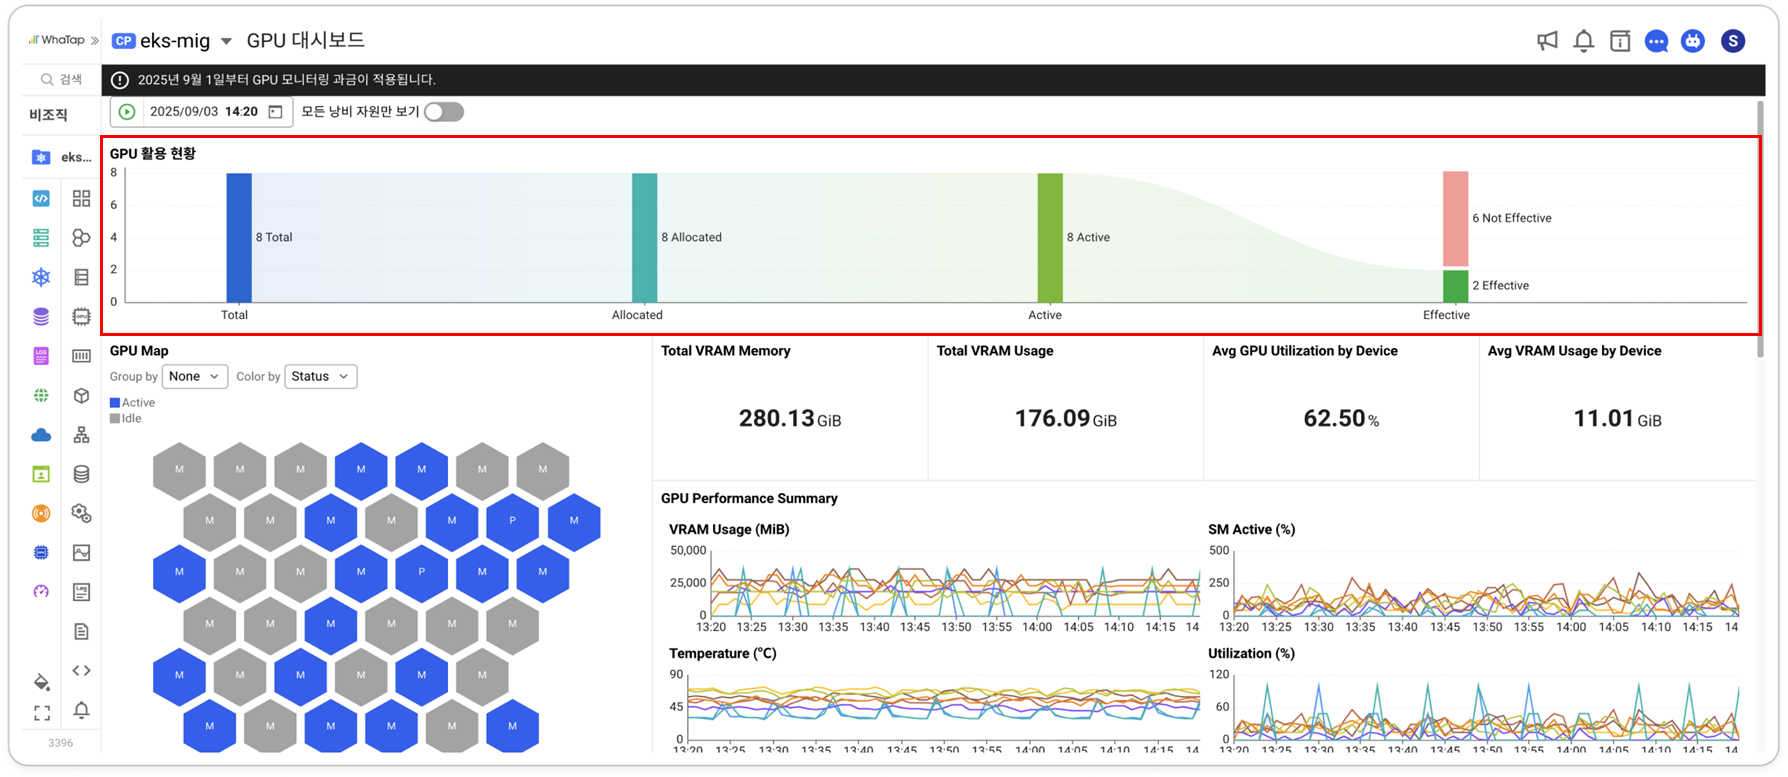The image size is (1788, 777).
Task: Click the blue Active legend swatch
Action: [115, 403]
